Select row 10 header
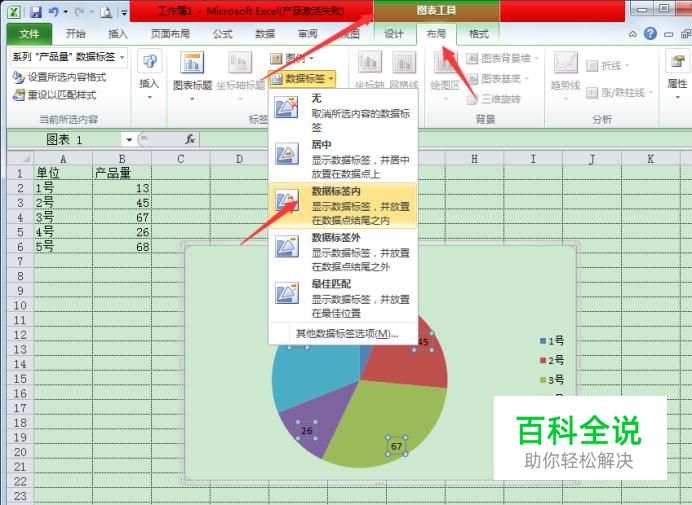Viewport: 692px width, 505px height. [x=20, y=305]
